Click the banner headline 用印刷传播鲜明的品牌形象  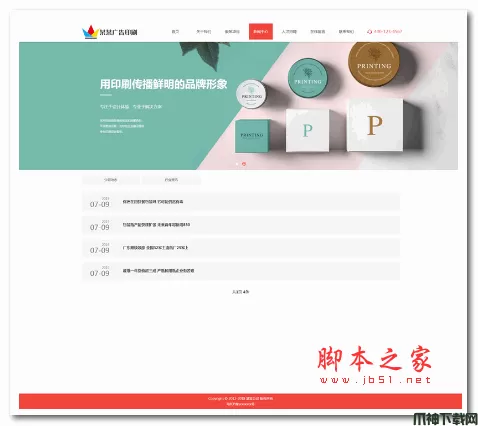164,84
